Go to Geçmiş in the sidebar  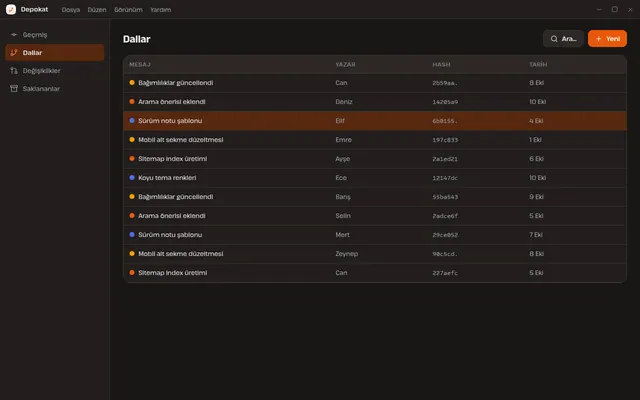tap(55, 35)
